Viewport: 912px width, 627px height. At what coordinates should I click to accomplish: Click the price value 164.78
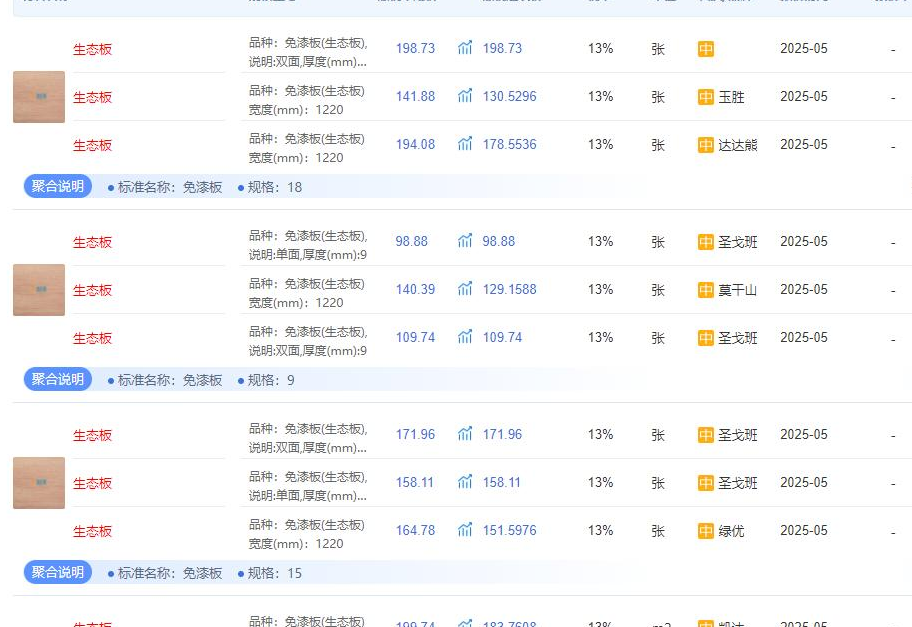pyautogui.click(x=415, y=531)
